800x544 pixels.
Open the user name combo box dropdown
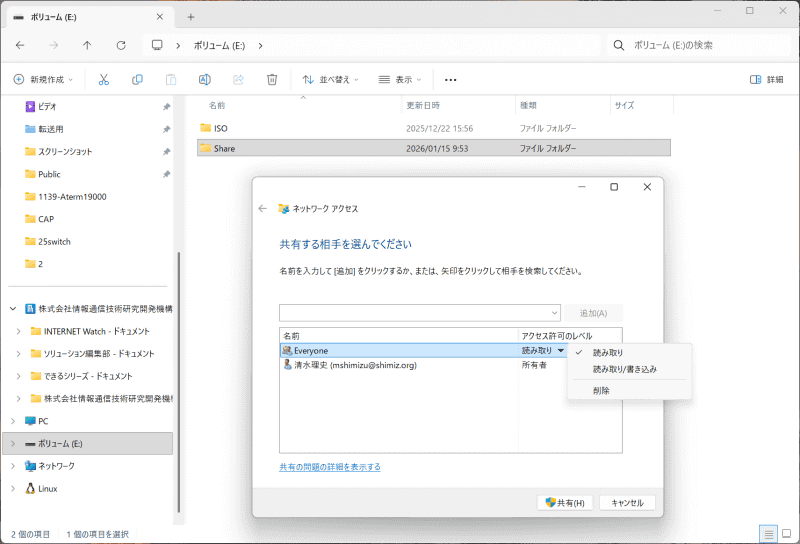(x=554, y=313)
